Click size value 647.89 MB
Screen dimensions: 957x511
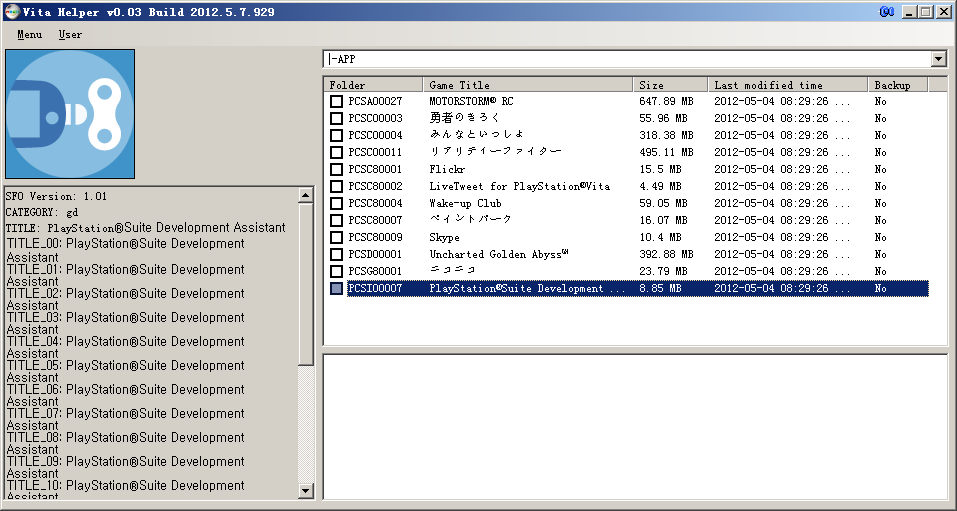click(666, 101)
